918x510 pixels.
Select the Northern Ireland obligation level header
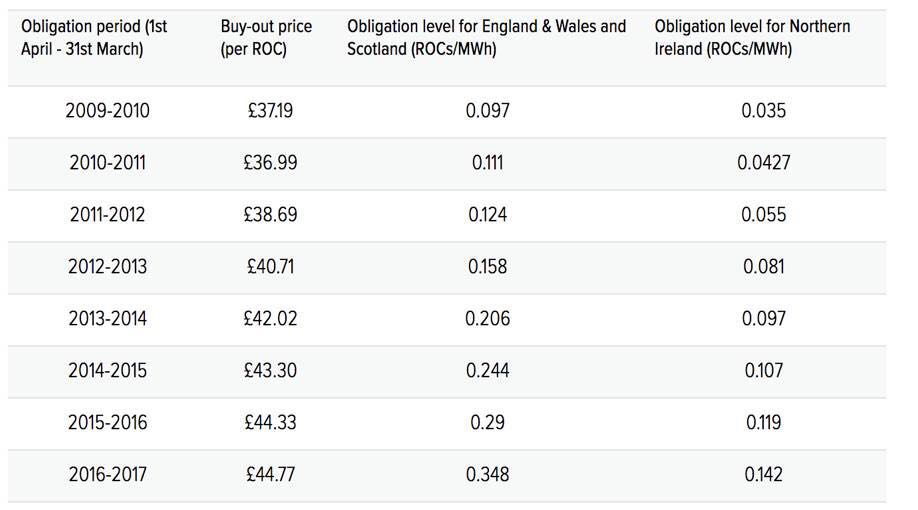click(752, 37)
